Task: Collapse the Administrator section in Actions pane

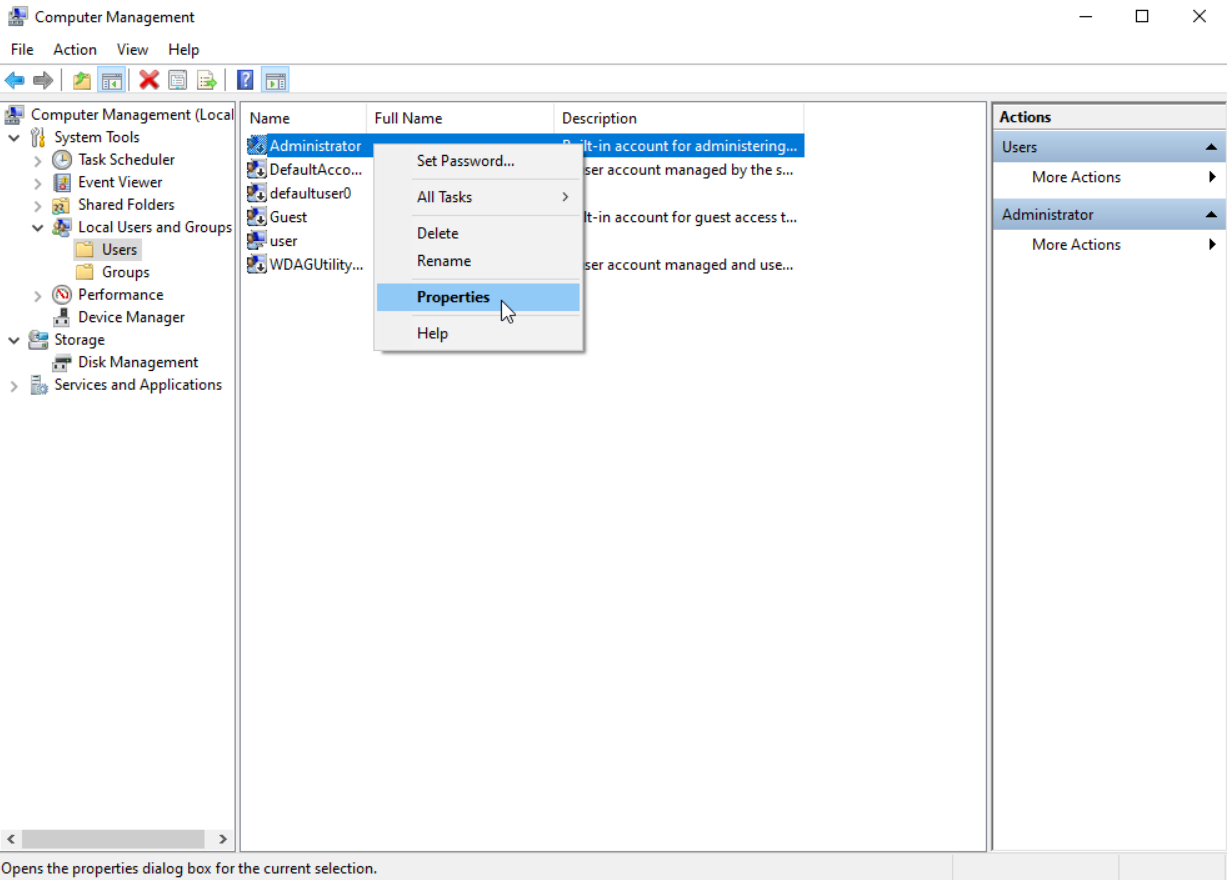Action: coord(1211,214)
